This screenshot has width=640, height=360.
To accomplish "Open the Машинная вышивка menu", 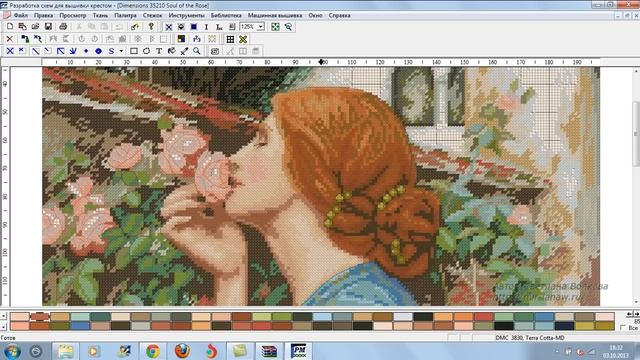I will tap(275, 16).
